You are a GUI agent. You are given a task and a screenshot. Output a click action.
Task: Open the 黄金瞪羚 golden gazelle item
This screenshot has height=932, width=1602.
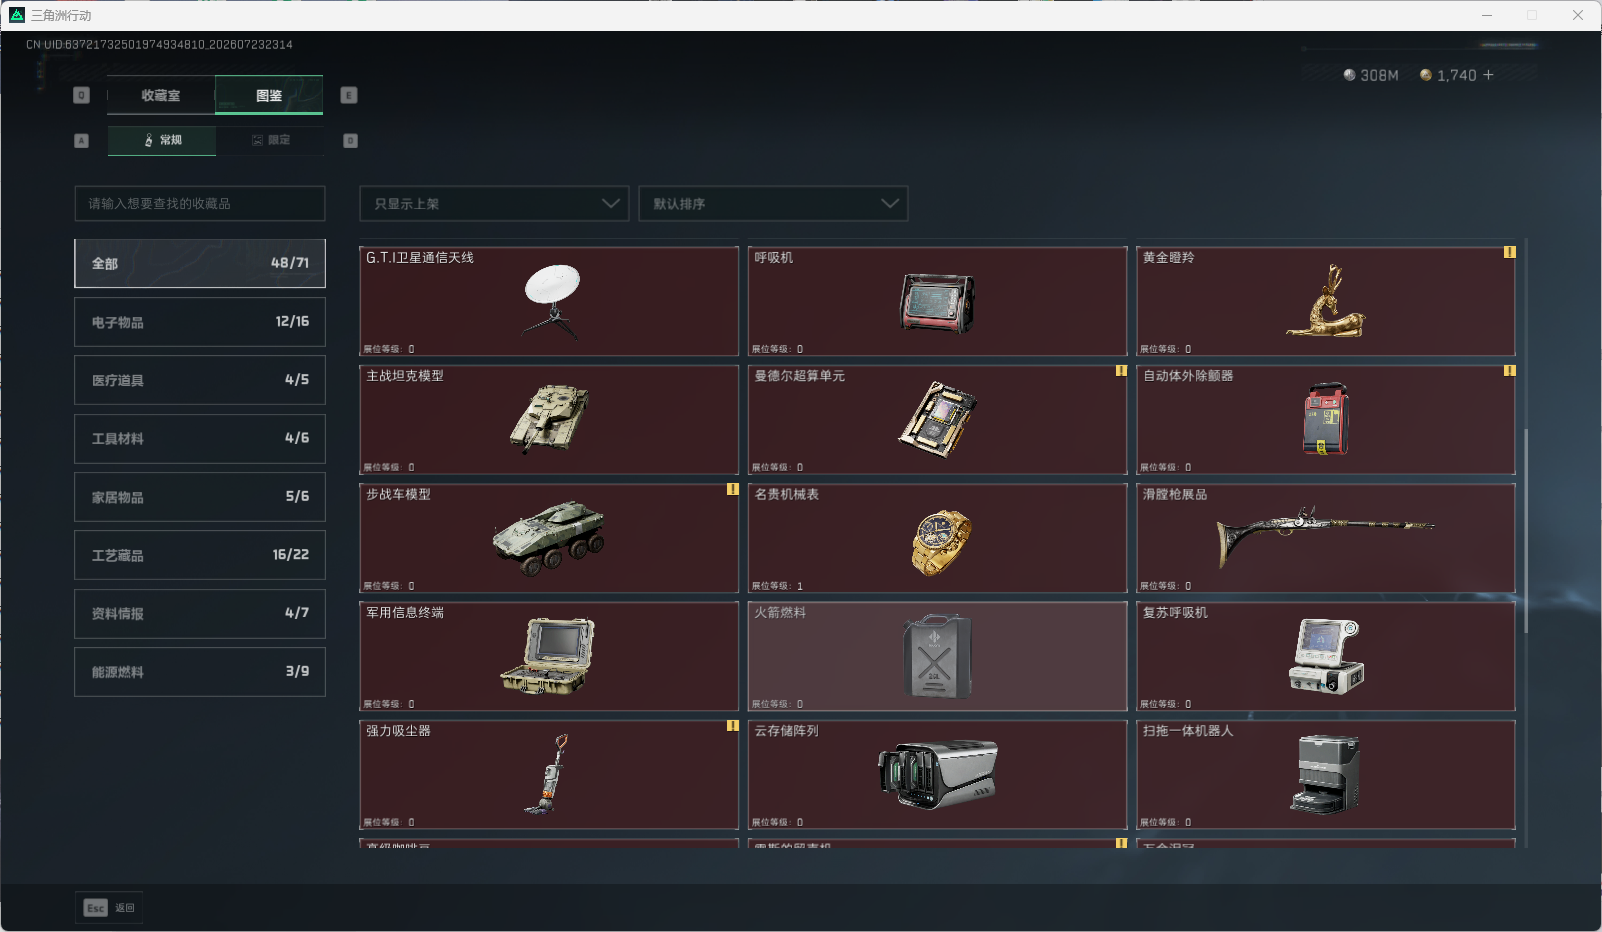pyautogui.click(x=1326, y=301)
